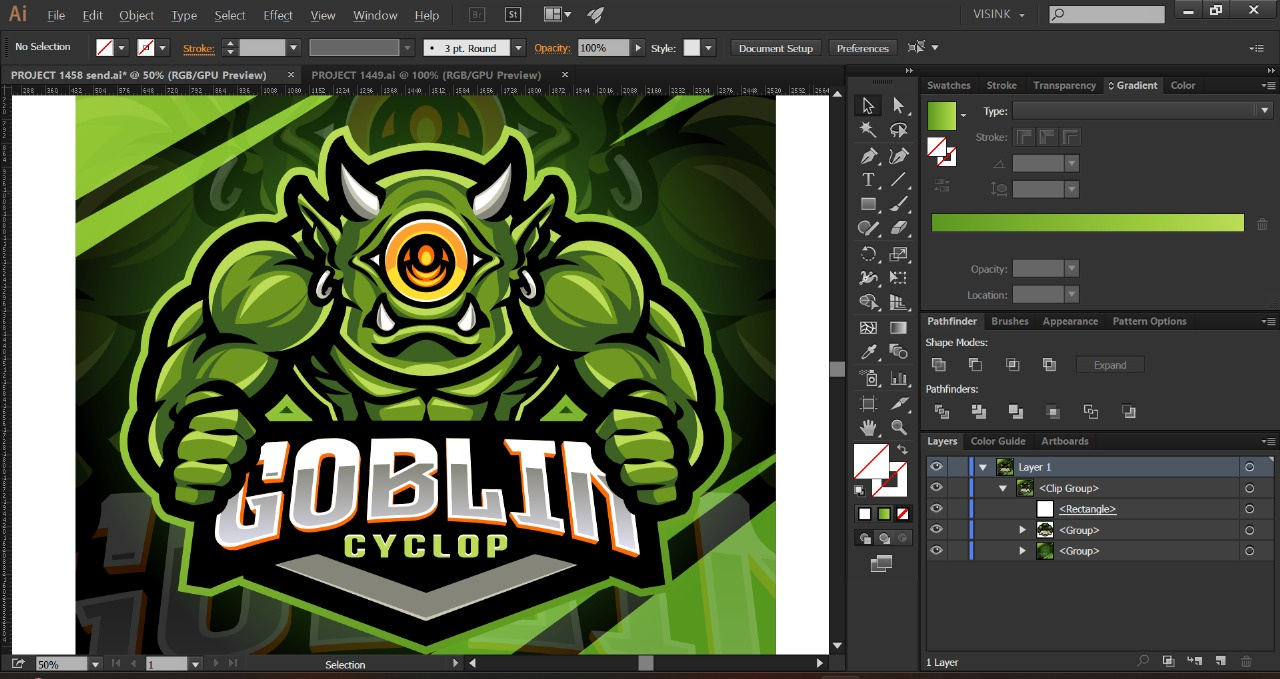Hide Layer 1 using its eye icon
Image resolution: width=1280 pixels, height=679 pixels.
[936, 467]
